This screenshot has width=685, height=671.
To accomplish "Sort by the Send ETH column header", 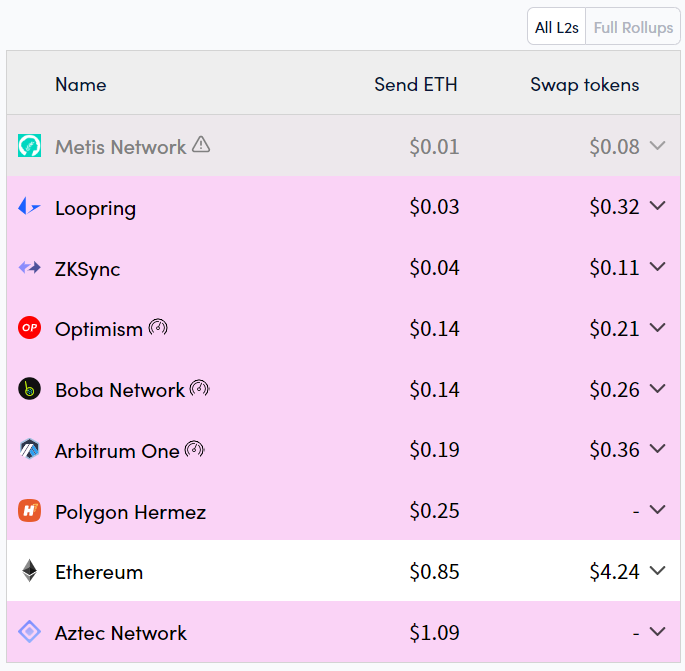I will [x=416, y=85].
